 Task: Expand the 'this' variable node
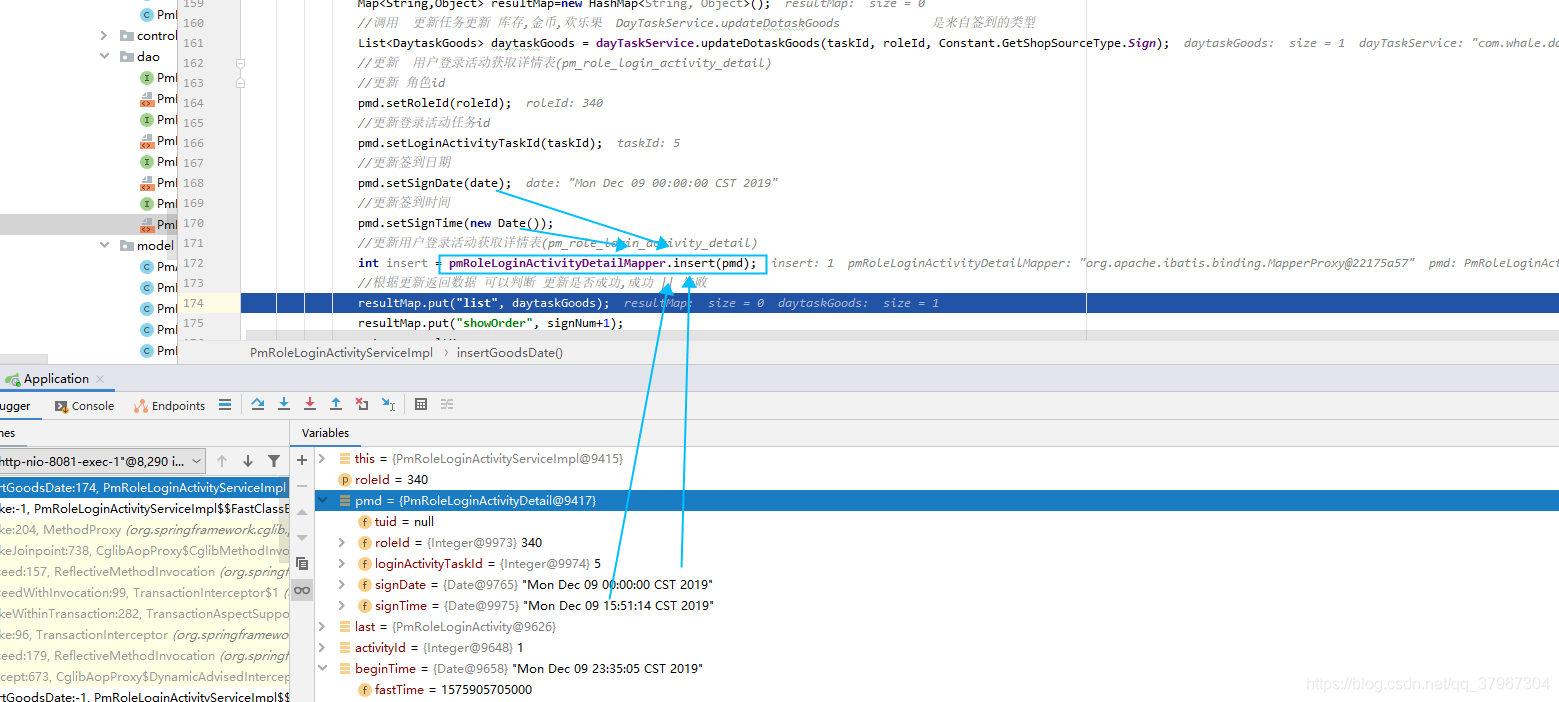point(322,459)
